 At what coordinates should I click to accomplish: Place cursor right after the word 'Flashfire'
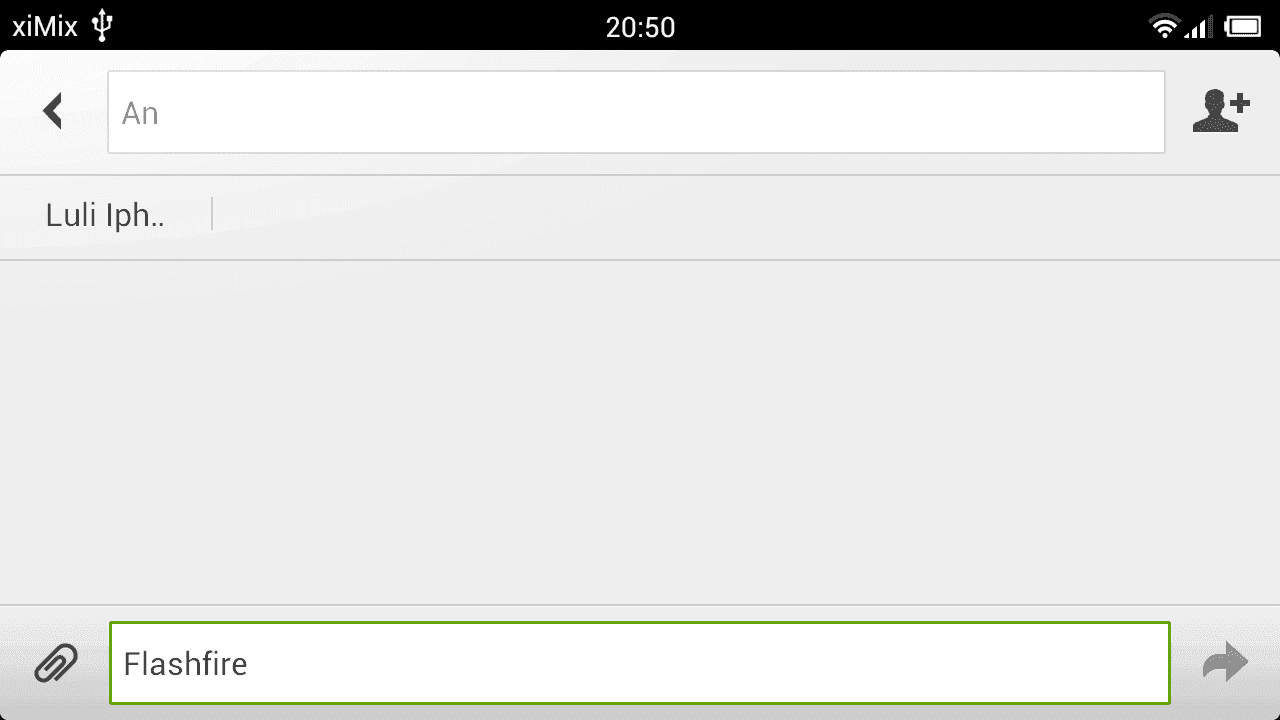click(x=249, y=664)
